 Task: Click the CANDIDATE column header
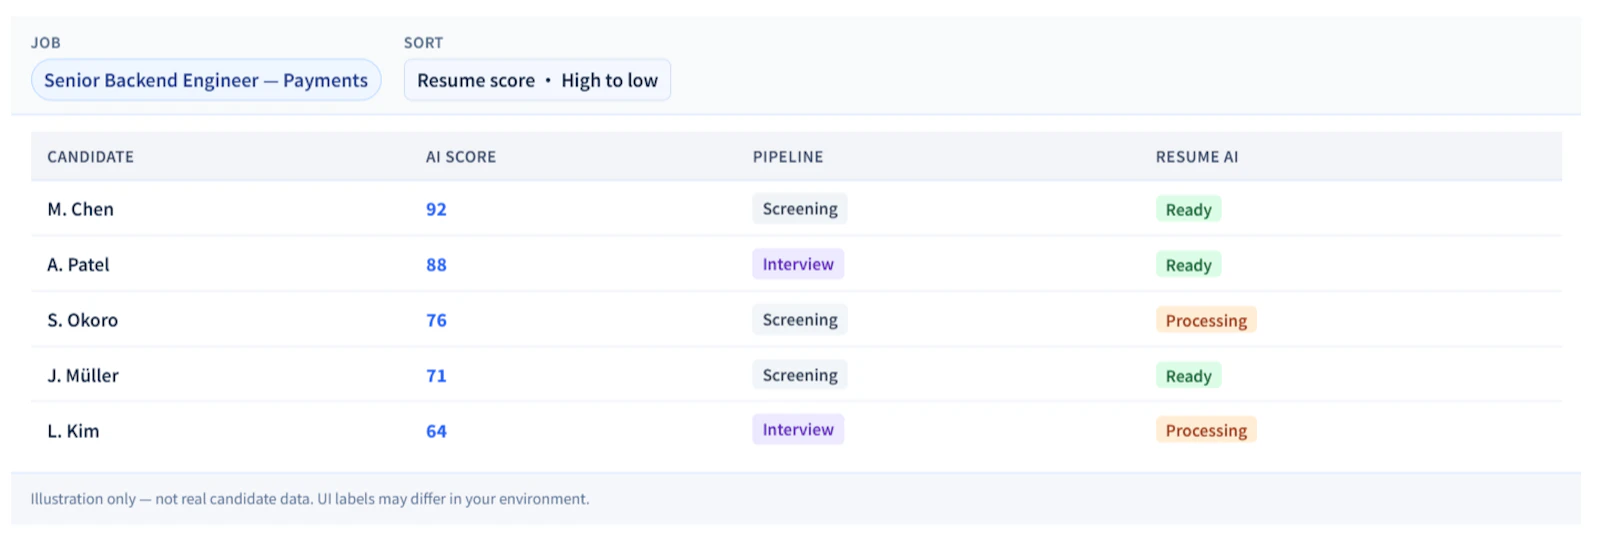90,157
